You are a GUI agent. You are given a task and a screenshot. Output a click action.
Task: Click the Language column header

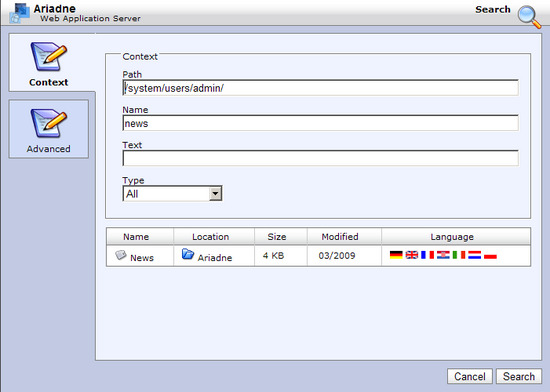pyautogui.click(x=456, y=237)
